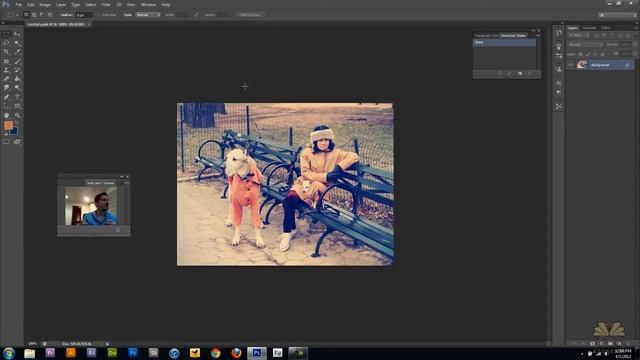Screen dimensions: 640x360
Task: Open the layer filter kind dropdown
Action: click(x=578, y=35)
